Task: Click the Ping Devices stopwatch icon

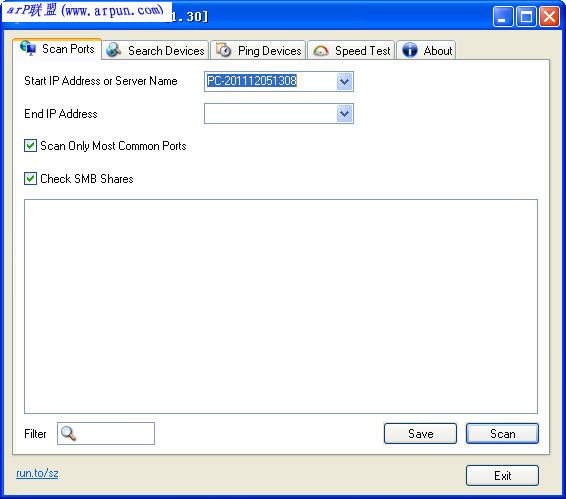Action: 223,50
